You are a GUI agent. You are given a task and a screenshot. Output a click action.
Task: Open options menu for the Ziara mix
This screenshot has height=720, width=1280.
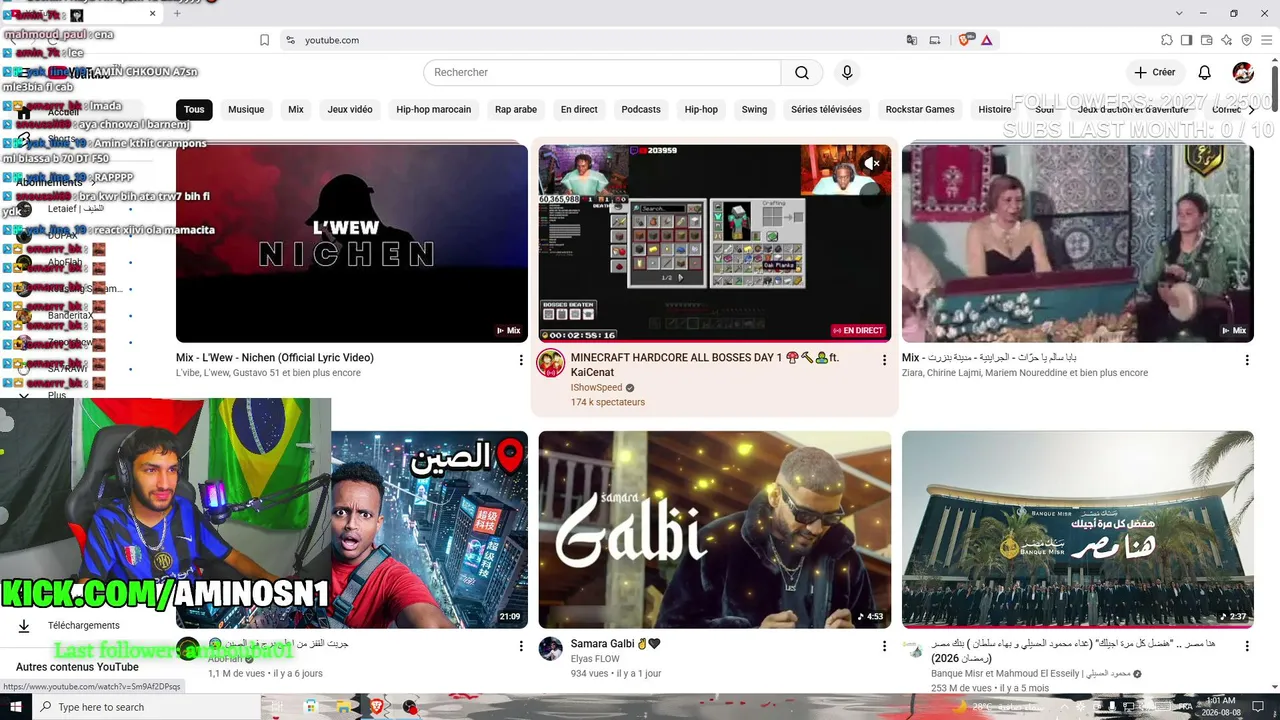pos(1247,360)
